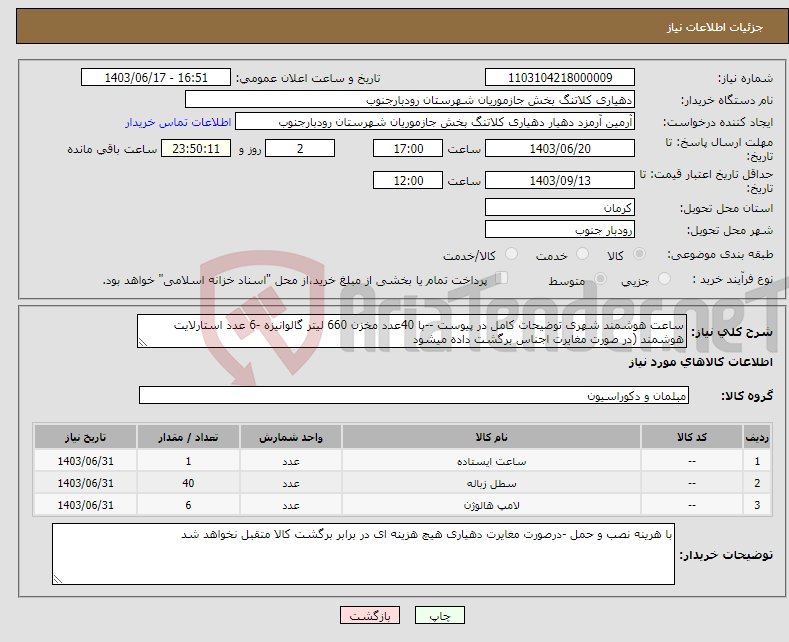Click the نام کالا column header
This screenshot has height=642, width=789.
click(491, 437)
